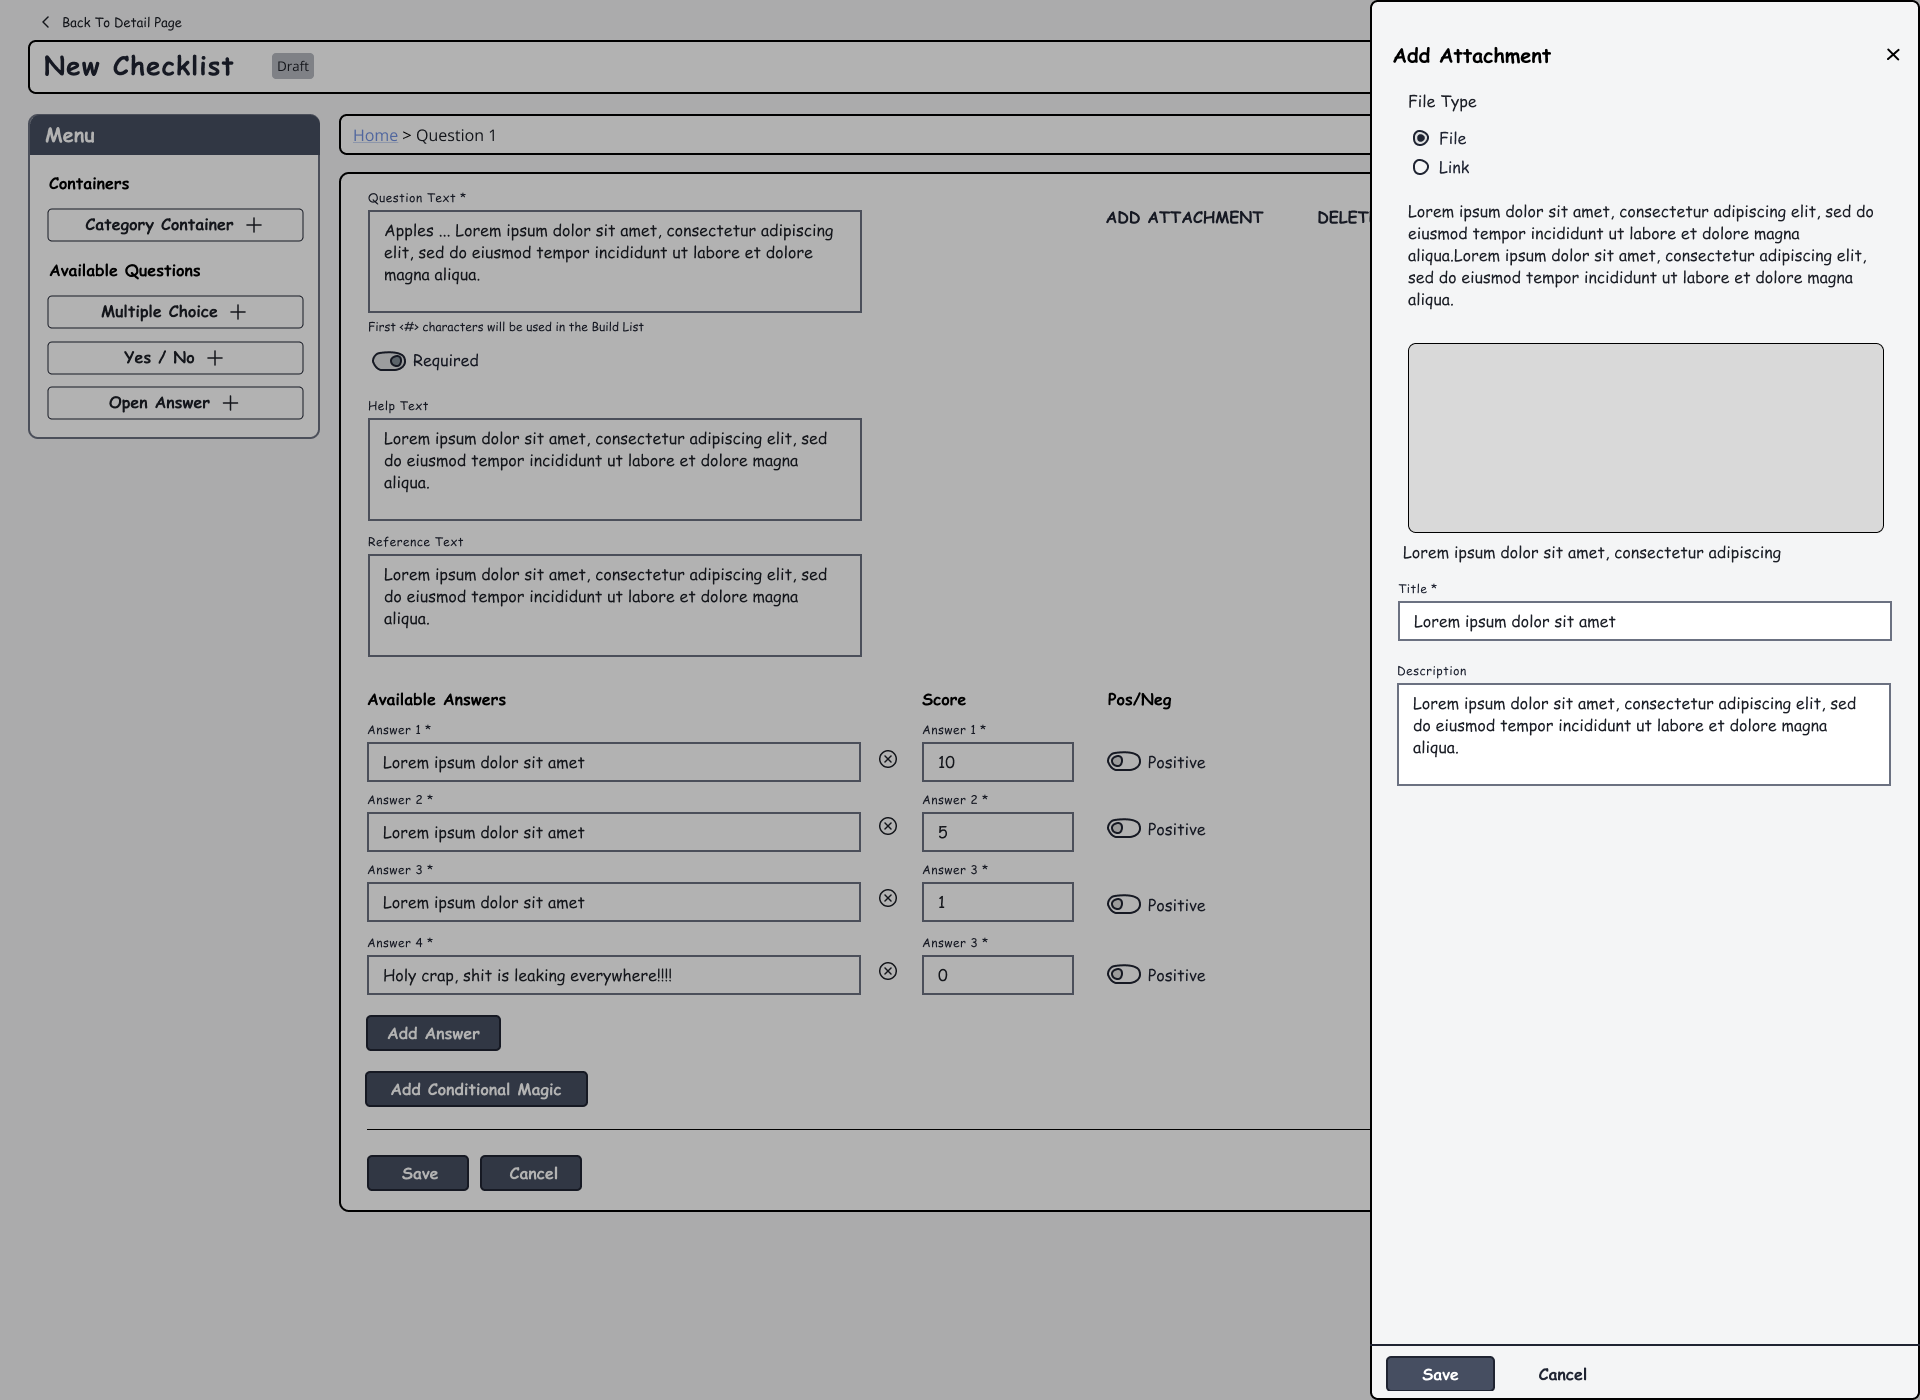The image size is (1920, 1400).
Task: Click the attachment Title input field
Action: coord(1644,621)
